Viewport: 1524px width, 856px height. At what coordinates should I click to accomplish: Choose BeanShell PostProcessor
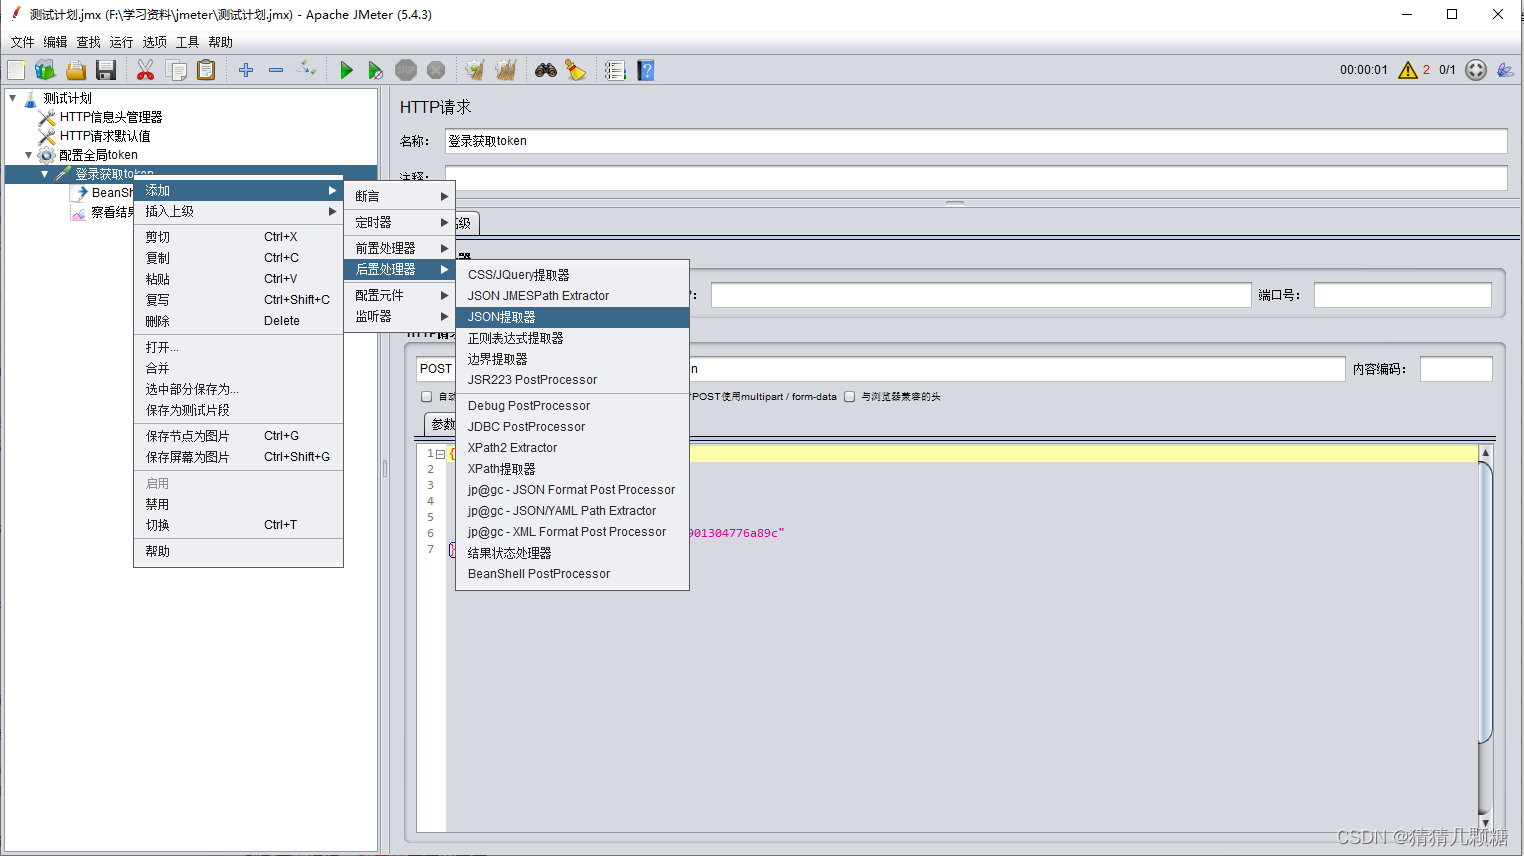click(x=572, y=574)
